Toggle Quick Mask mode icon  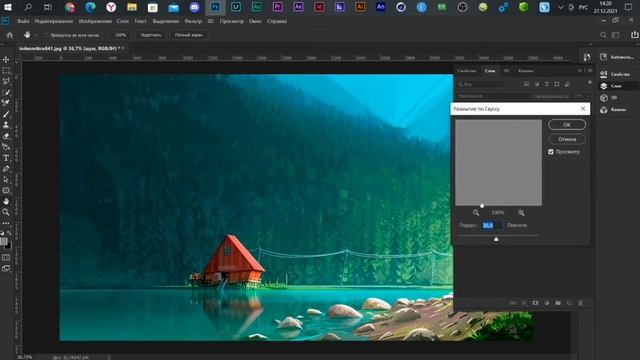pyautogui.click(x=6, y=258)
